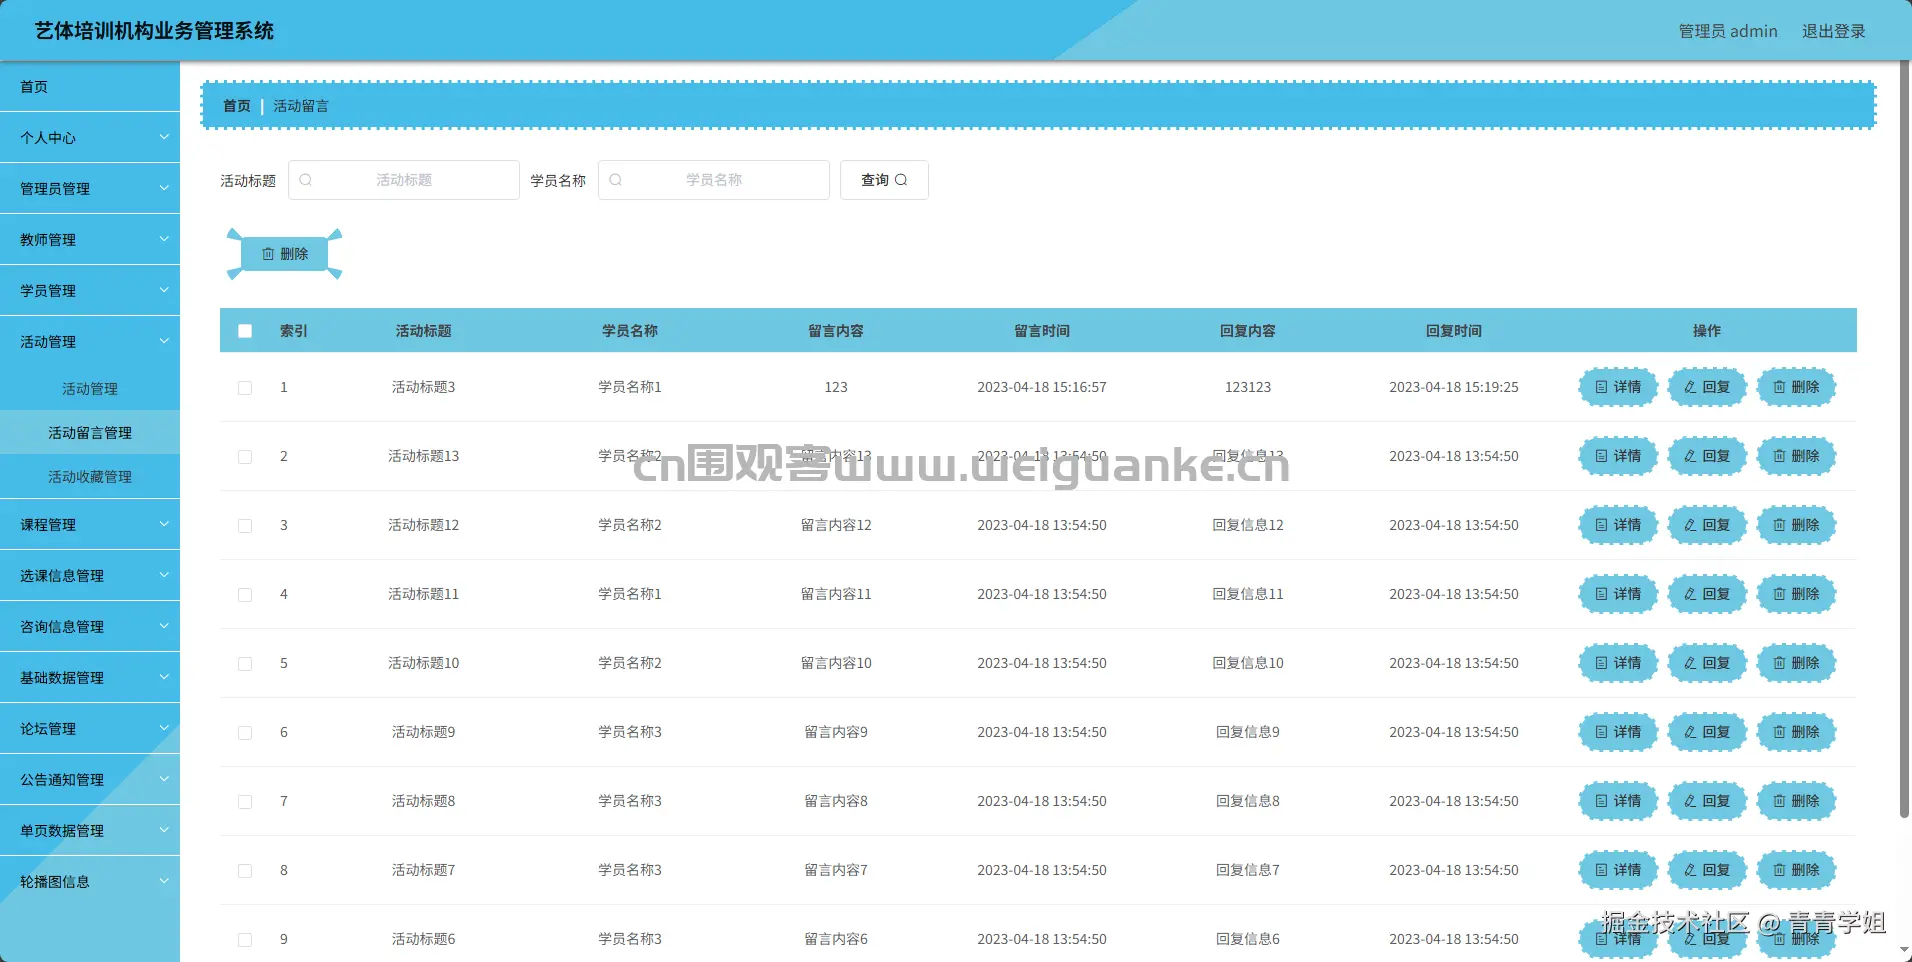Click the 删除 trash button for row 1
Image resolution: width=1912 pixels, height=962 pixels.
tap(1796, 387)
